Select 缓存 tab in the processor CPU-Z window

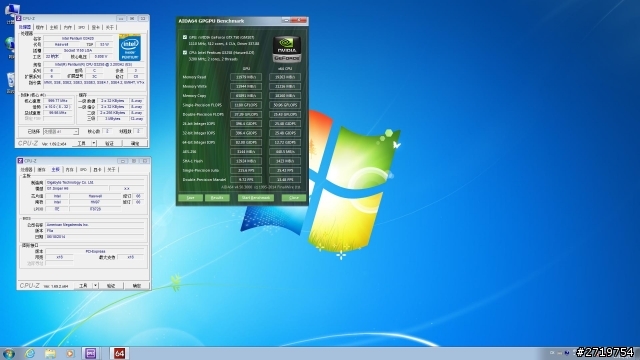(40, 27)
